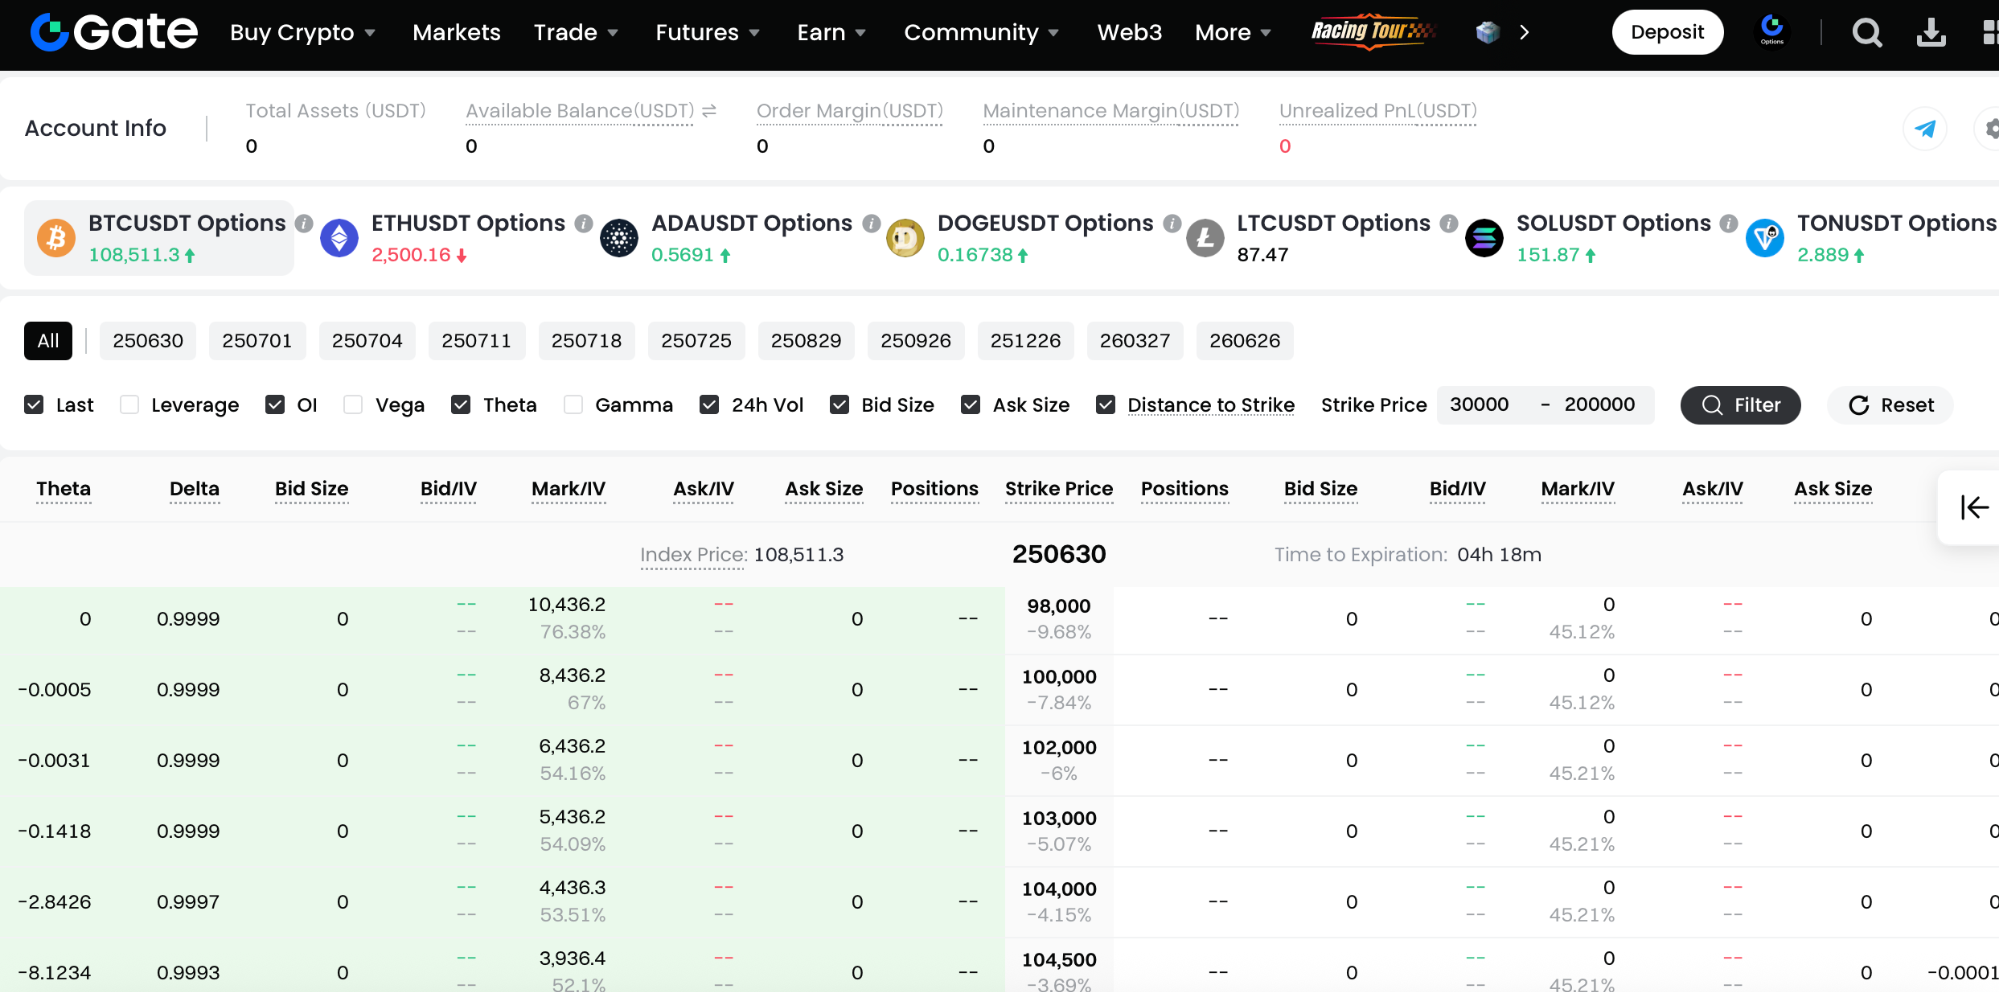Screen dimensions: 1999x993
Task: Click the info icon next to BTCUSDT Options
Action: tap(304, 224)
